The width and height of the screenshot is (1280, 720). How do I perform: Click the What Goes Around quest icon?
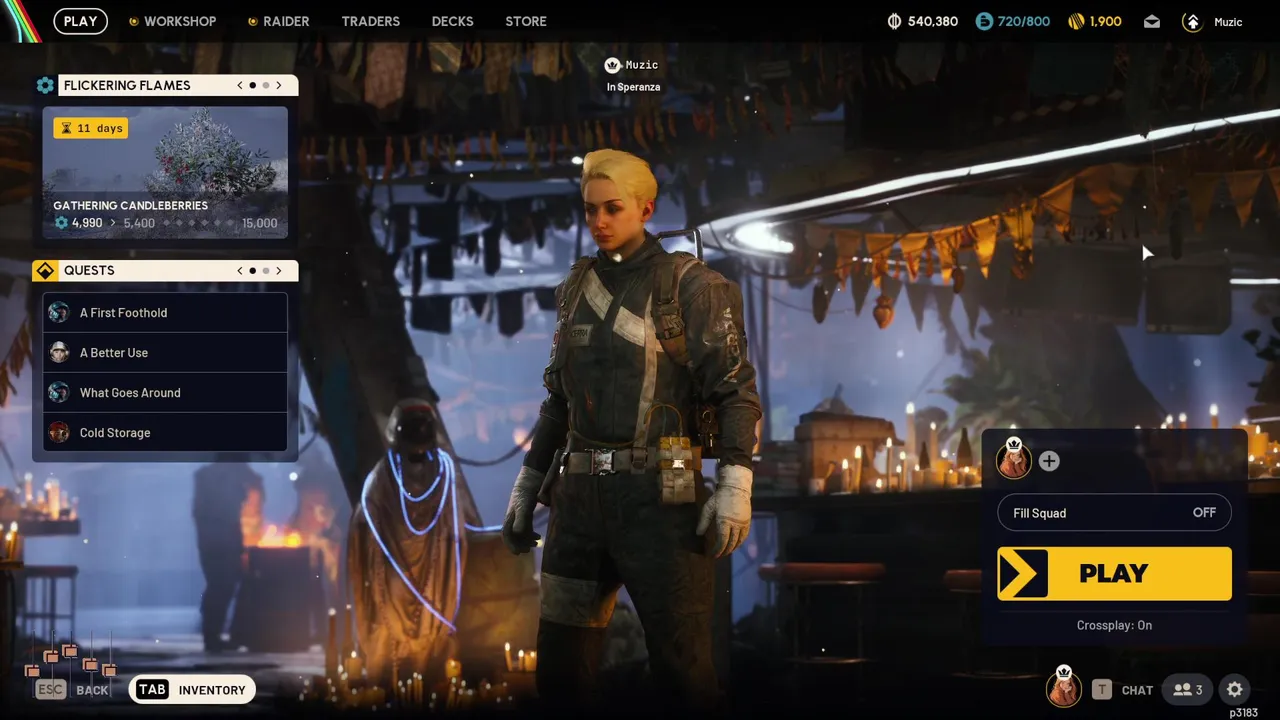59,392
